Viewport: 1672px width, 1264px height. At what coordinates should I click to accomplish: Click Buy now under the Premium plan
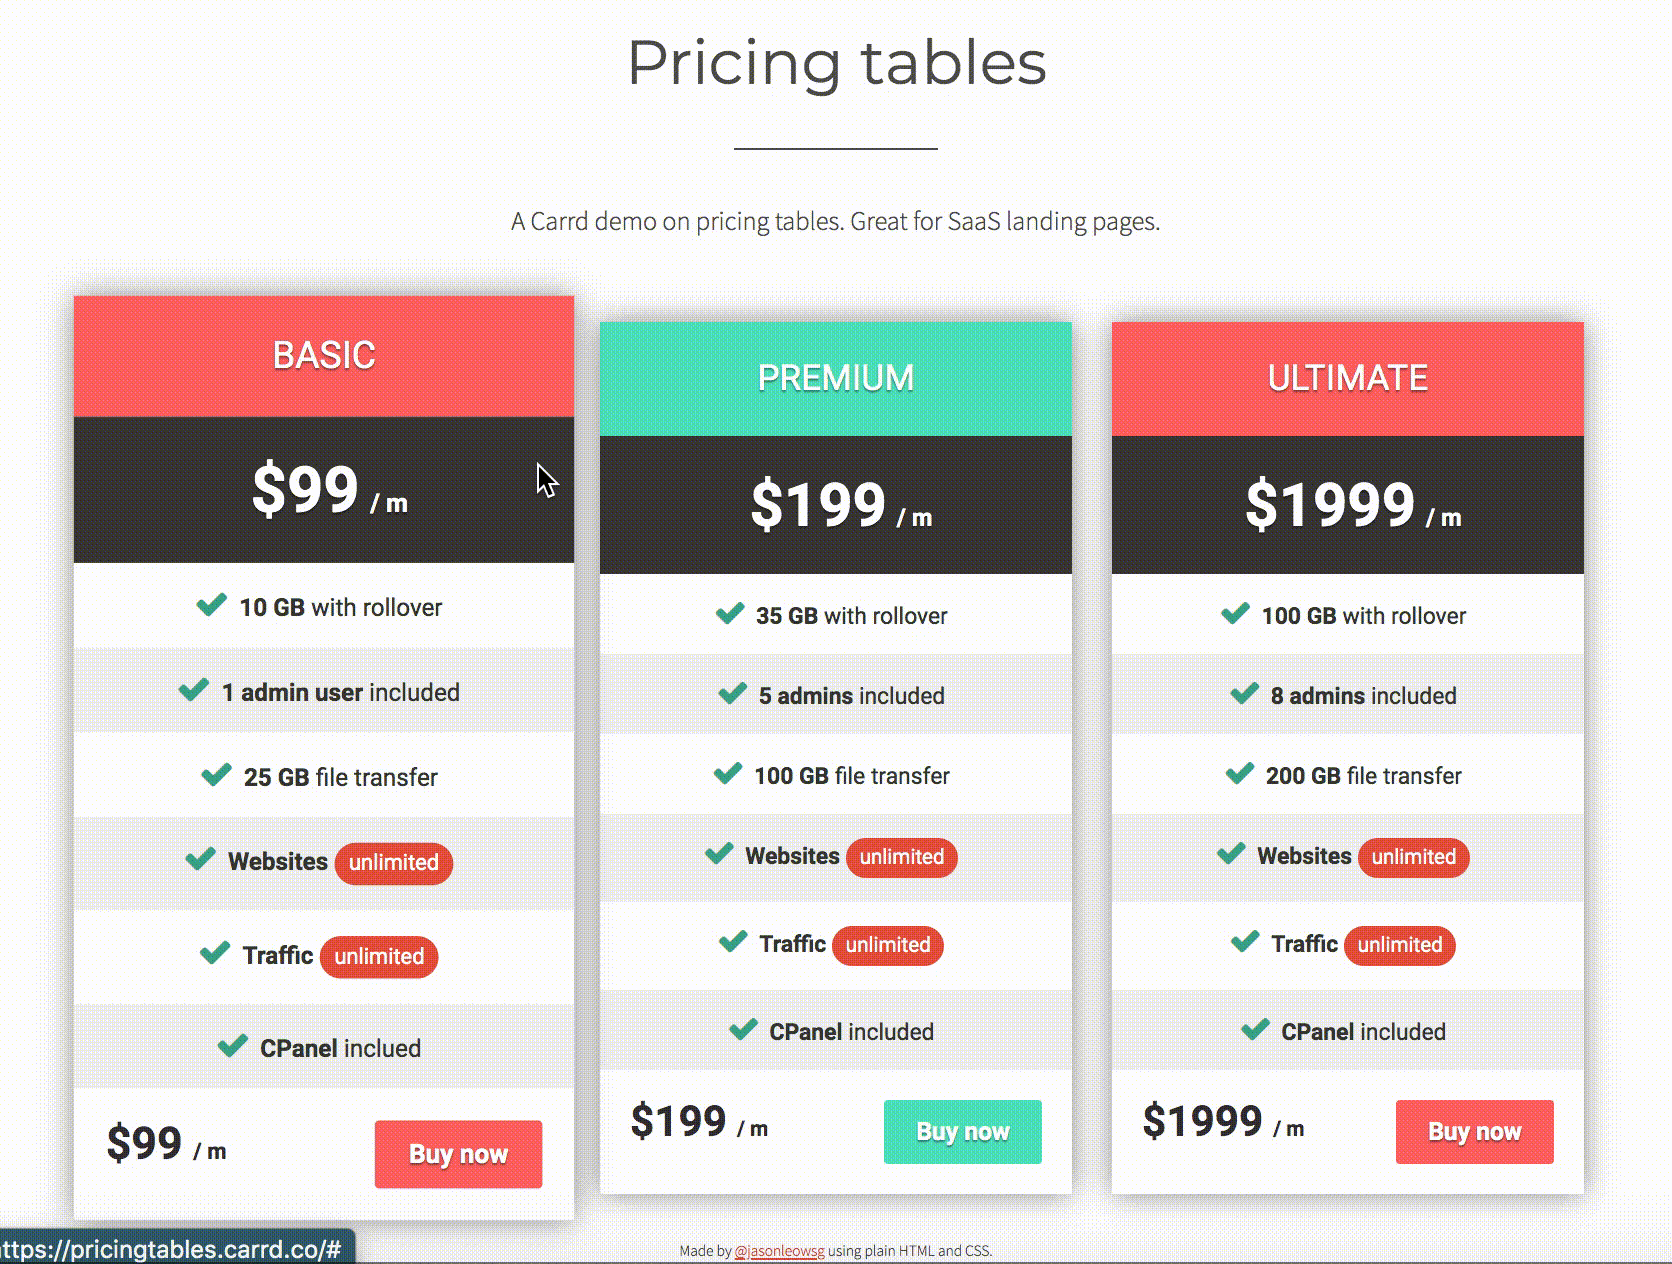coord(962,1131)
